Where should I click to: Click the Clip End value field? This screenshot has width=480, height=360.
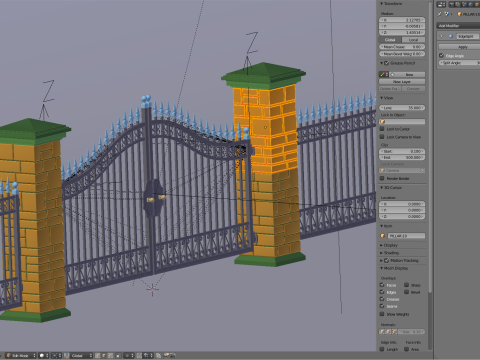[402, 157]
